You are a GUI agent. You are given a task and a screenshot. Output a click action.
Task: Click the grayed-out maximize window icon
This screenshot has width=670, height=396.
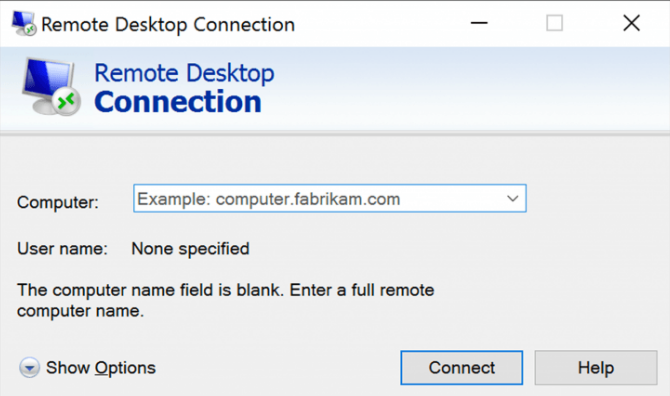[555, 23]
